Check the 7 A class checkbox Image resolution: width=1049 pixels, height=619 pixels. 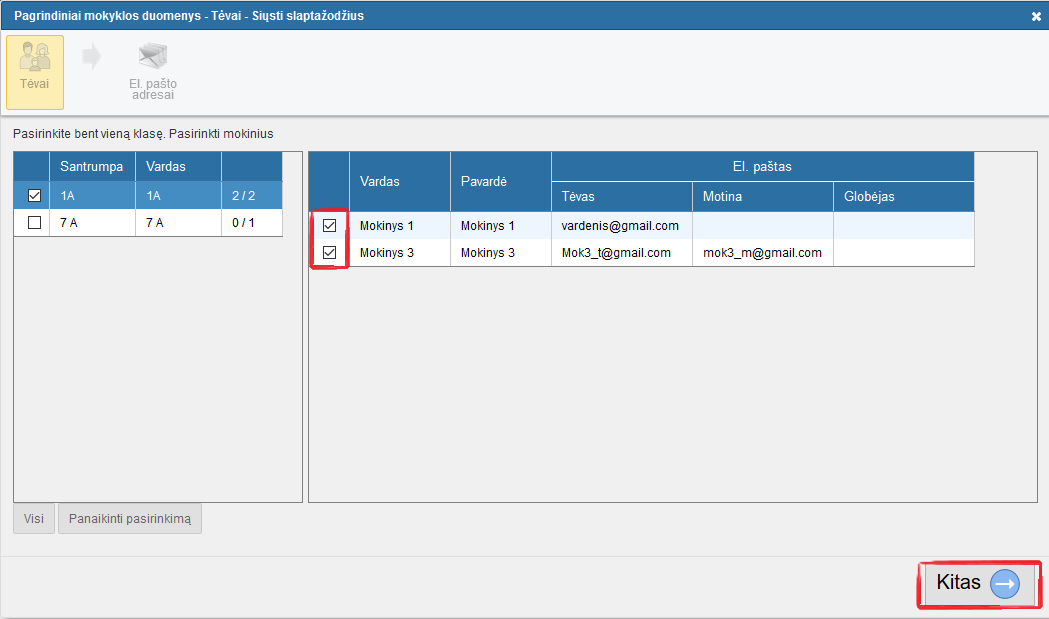tap(34, 222)
